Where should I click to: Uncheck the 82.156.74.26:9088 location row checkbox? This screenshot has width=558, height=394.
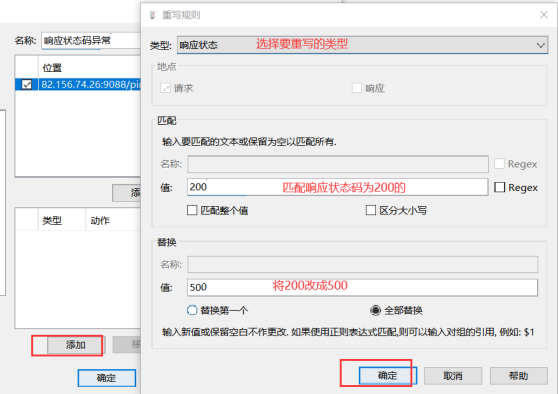point(27,84)
